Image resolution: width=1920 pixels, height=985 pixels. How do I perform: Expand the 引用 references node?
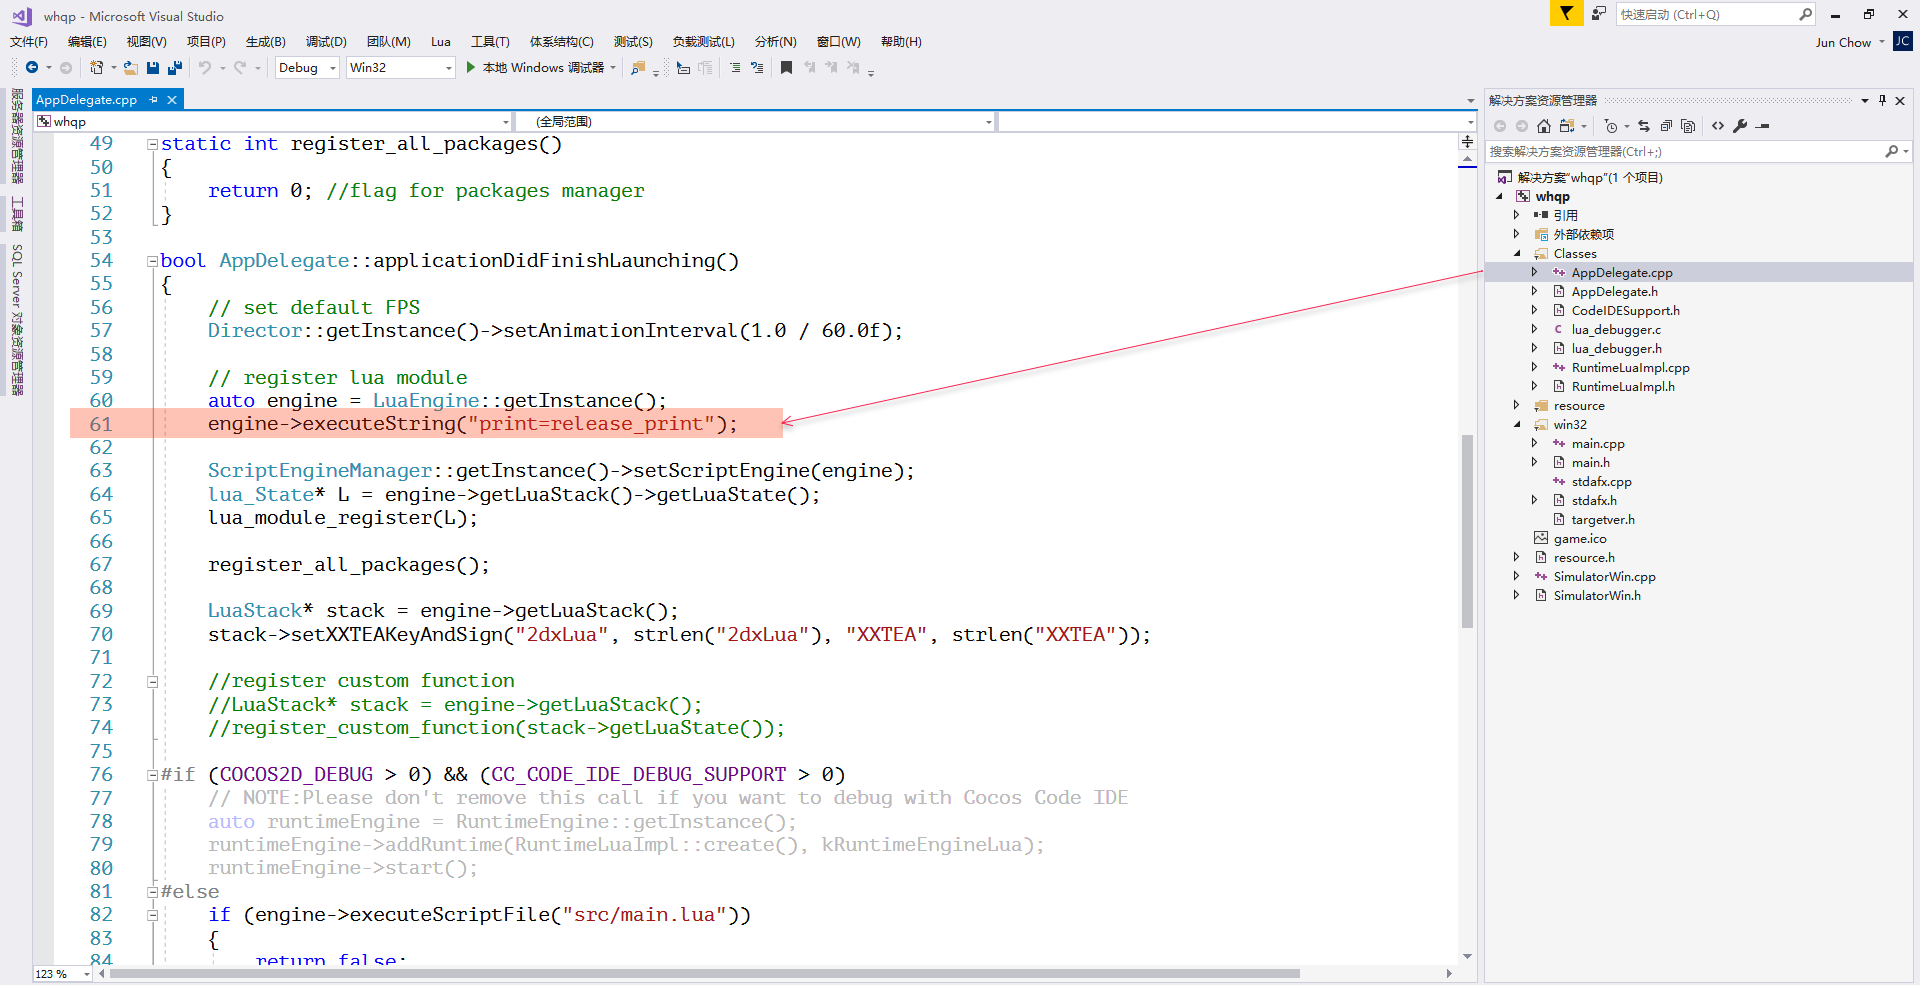[x=1517, y=216]
